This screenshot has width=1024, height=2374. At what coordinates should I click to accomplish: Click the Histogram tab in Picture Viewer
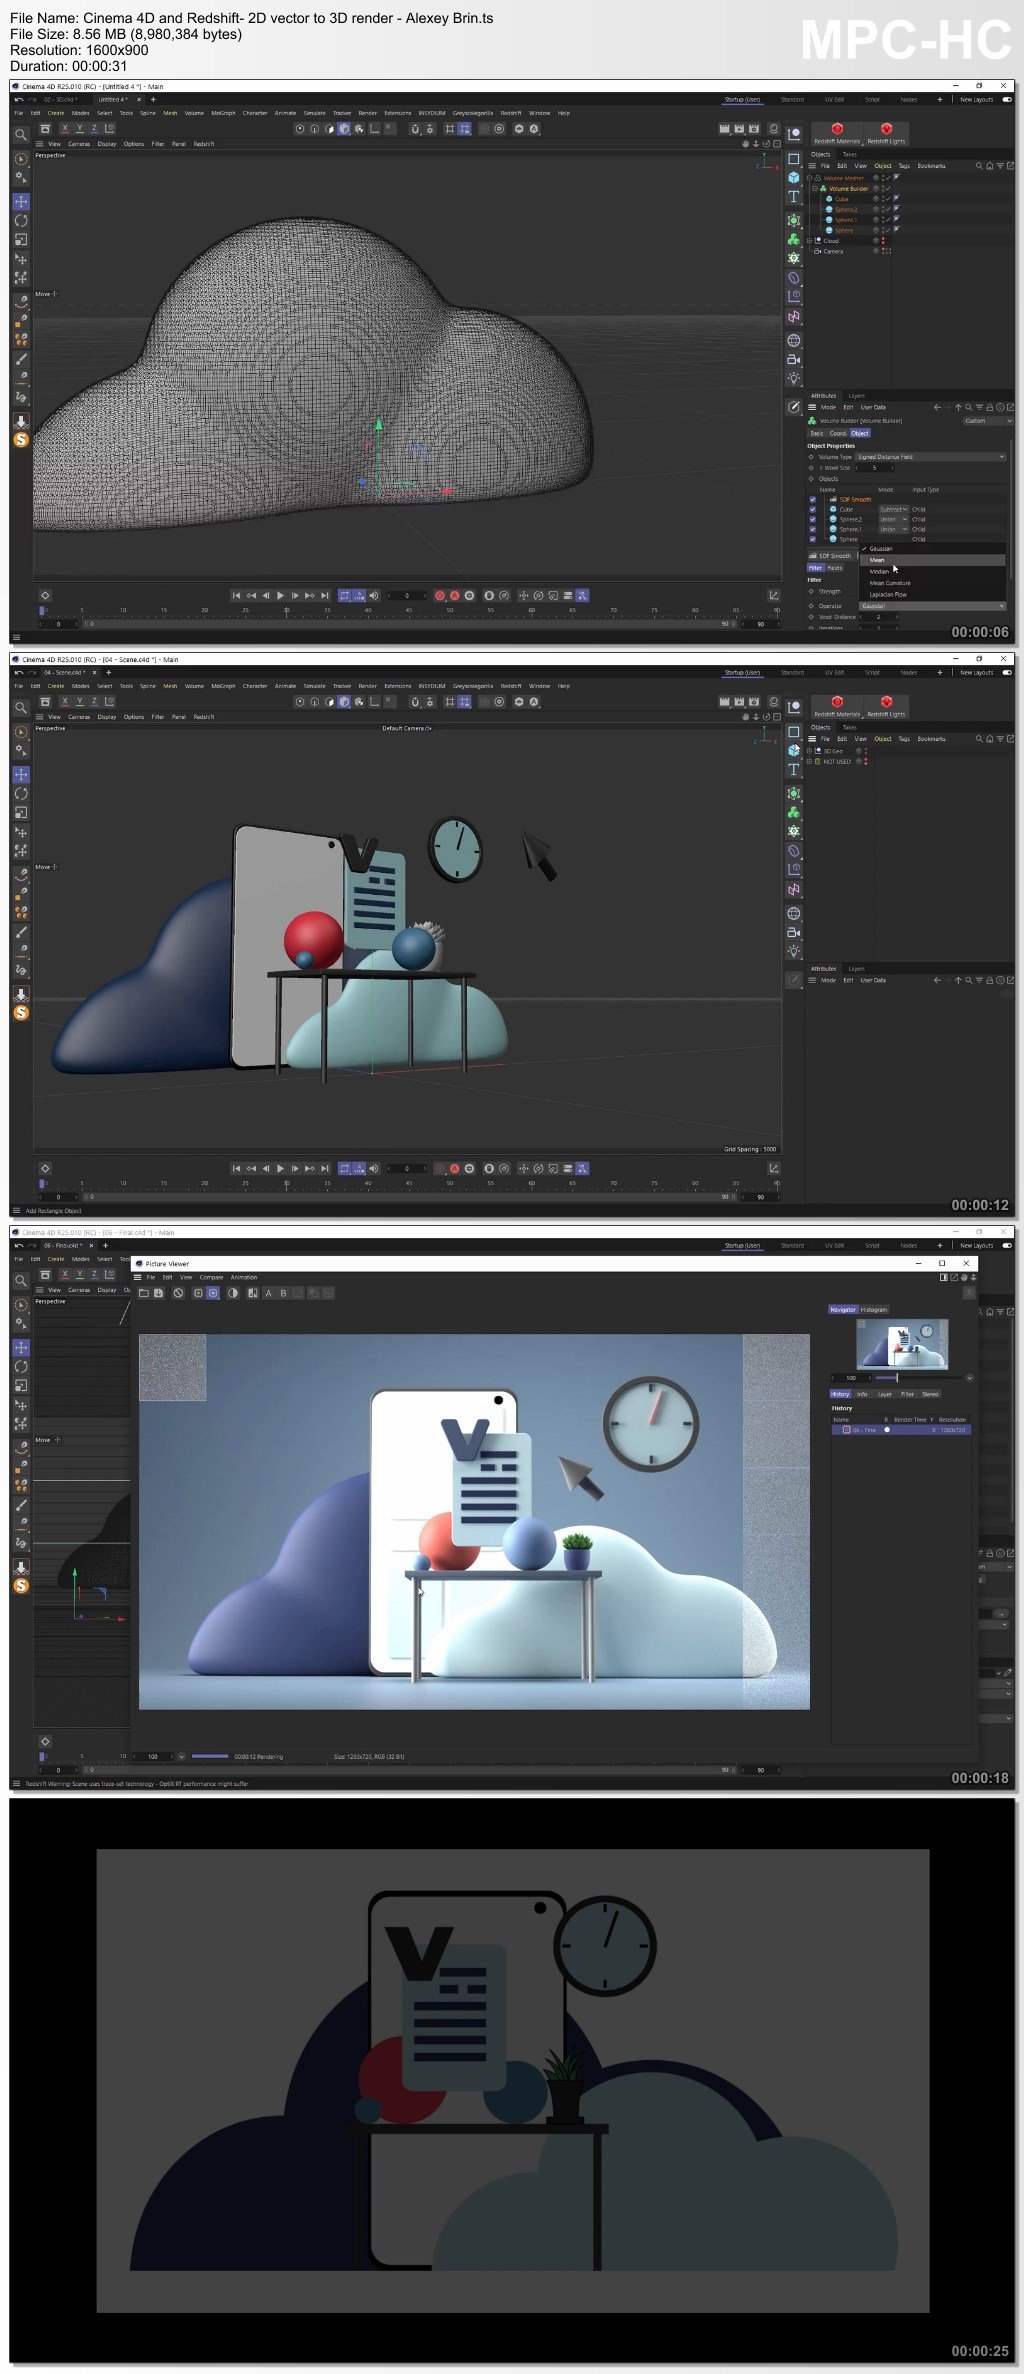(874, 1309)
